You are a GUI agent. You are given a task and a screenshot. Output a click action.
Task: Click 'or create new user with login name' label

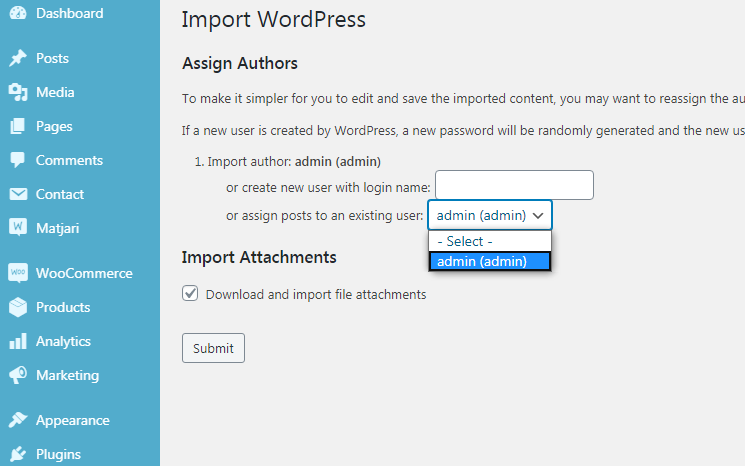pos(328,188)
